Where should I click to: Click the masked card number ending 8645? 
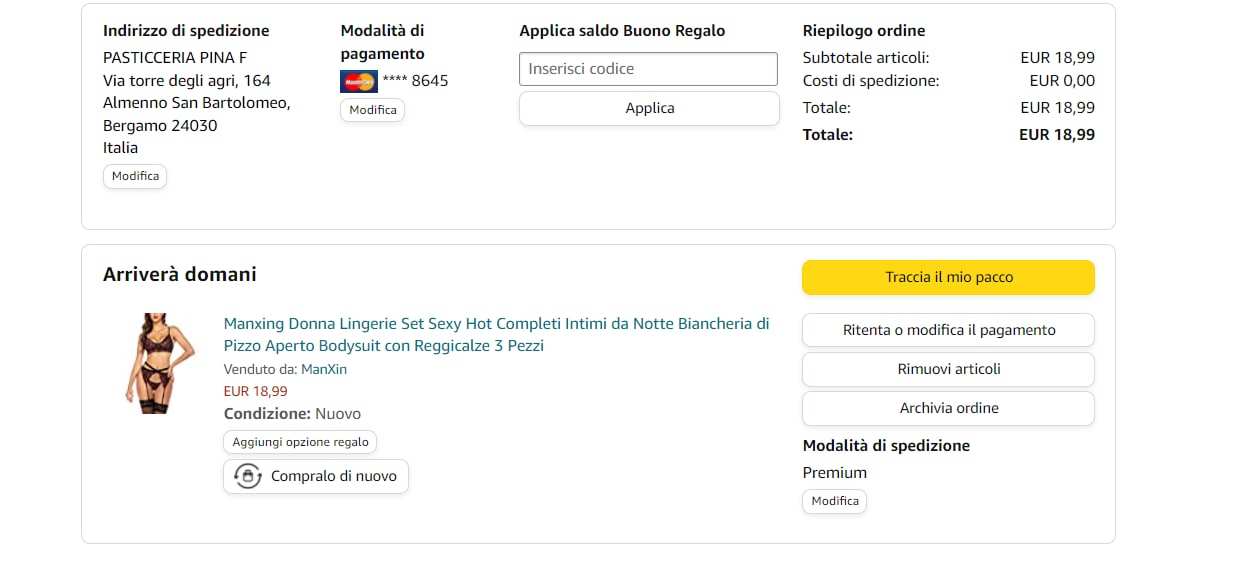[415, 81]
